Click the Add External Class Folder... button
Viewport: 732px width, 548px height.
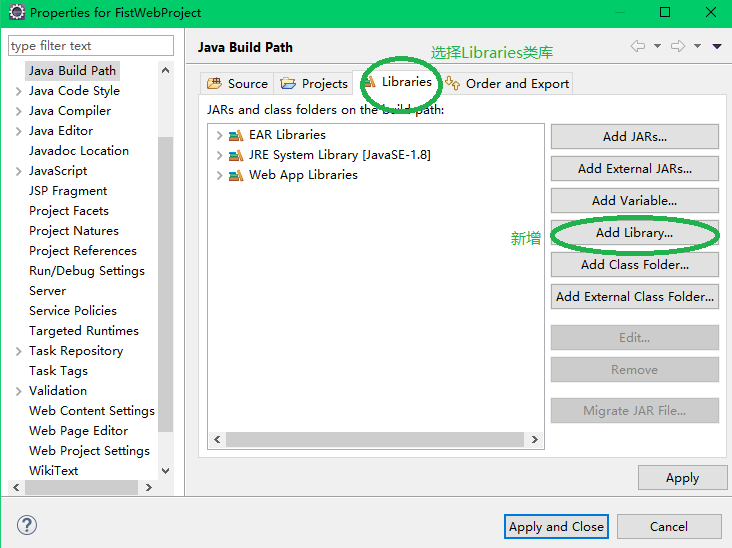coord(635,296)
